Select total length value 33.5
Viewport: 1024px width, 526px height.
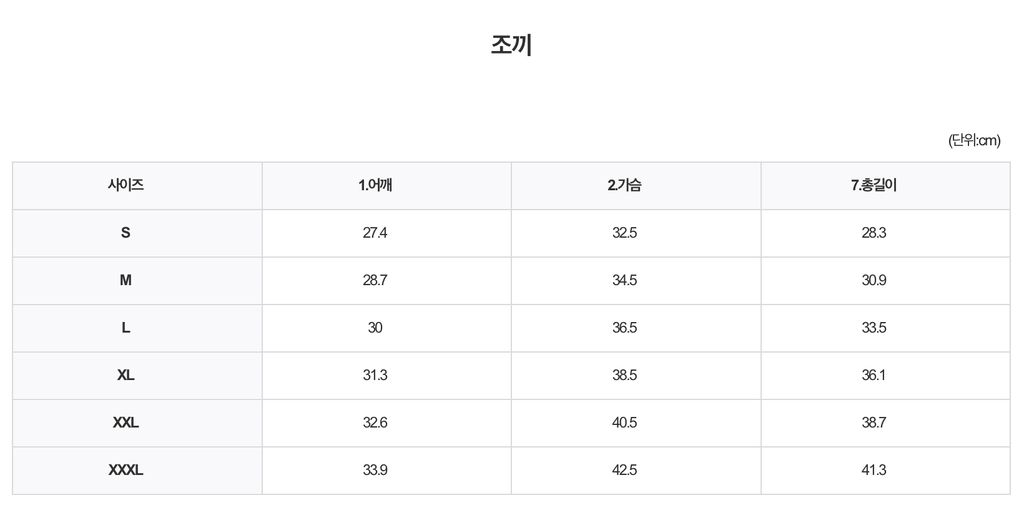coord(874,328)
